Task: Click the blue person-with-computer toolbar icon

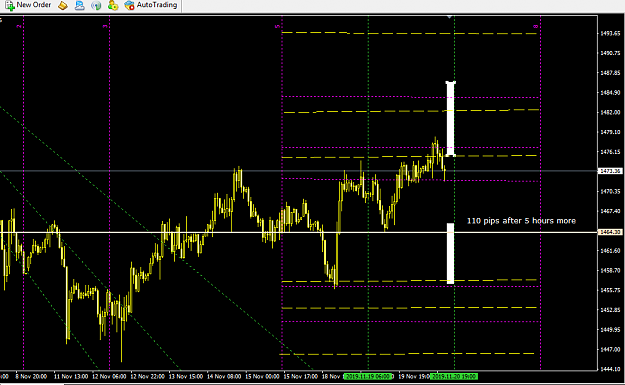Action: pyautogui.click(x=80, y=6)
